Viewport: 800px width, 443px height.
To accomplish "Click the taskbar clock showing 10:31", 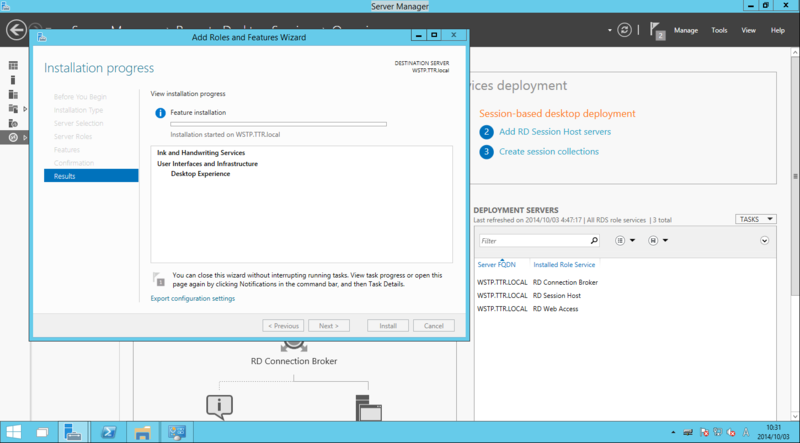I will pos(773,432).
